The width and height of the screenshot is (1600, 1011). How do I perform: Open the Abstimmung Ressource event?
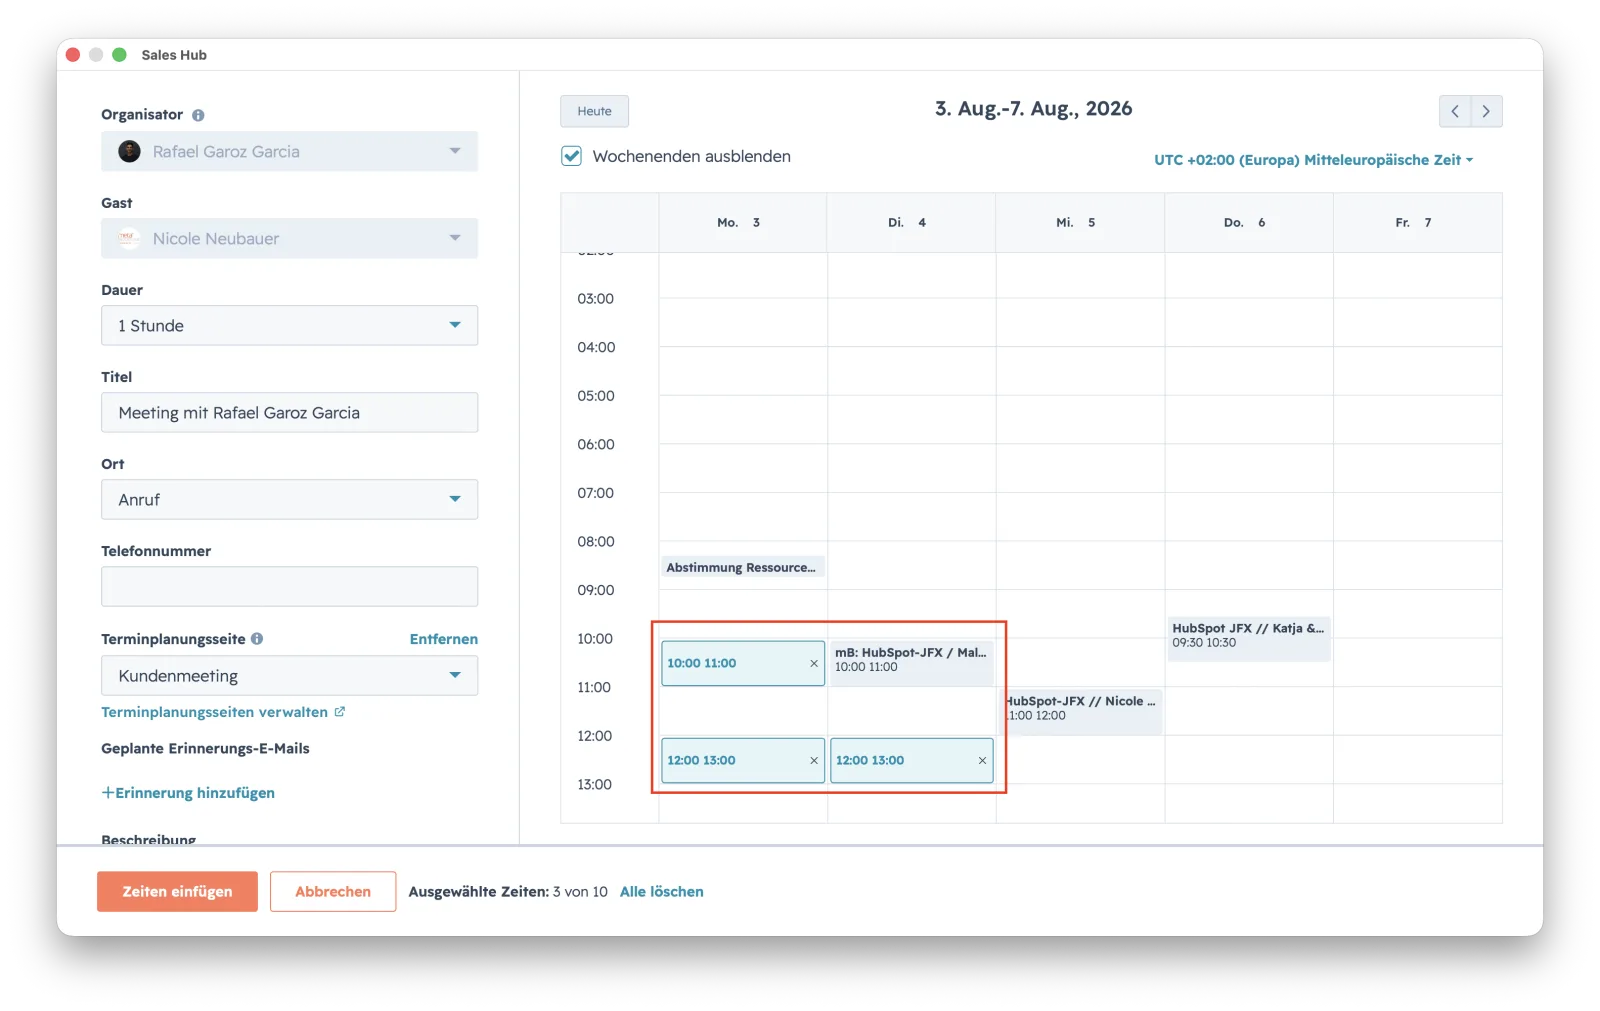coord(742,567)
